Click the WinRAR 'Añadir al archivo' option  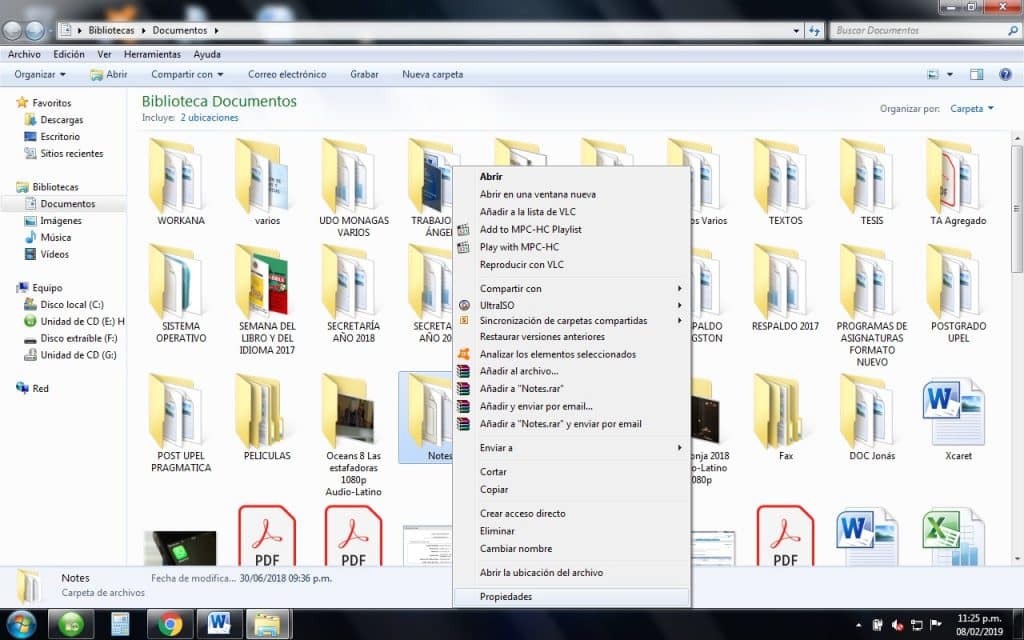click(x=519, y=372)
